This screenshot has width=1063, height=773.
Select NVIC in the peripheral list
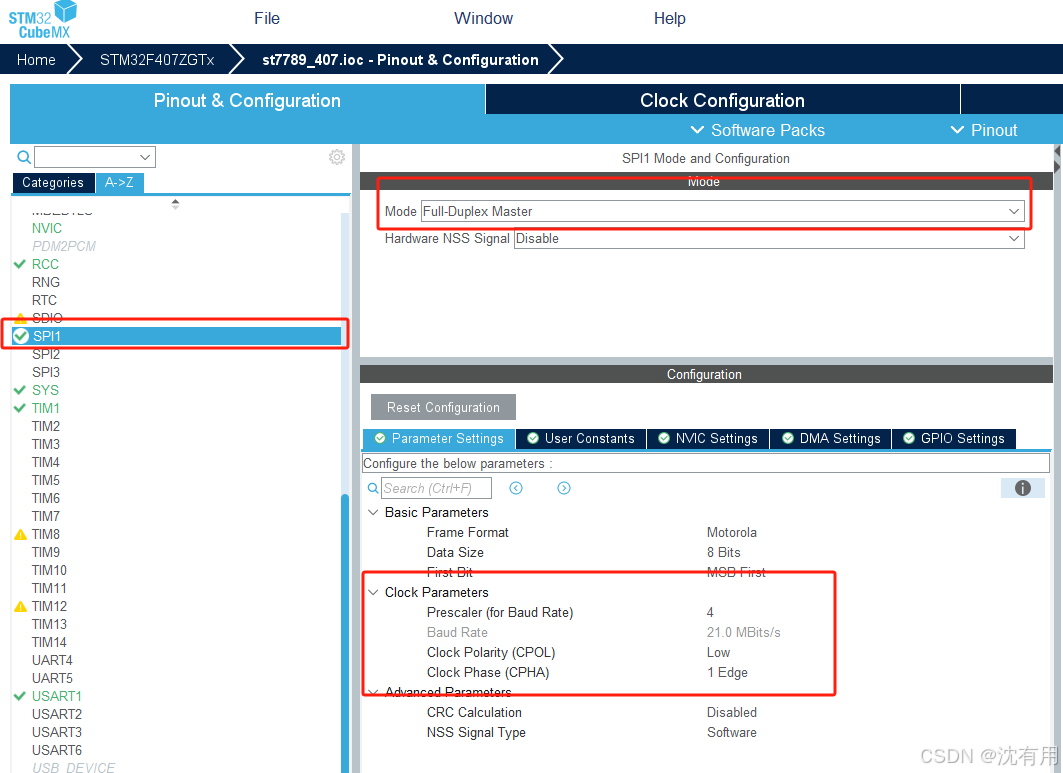(47, 229)
